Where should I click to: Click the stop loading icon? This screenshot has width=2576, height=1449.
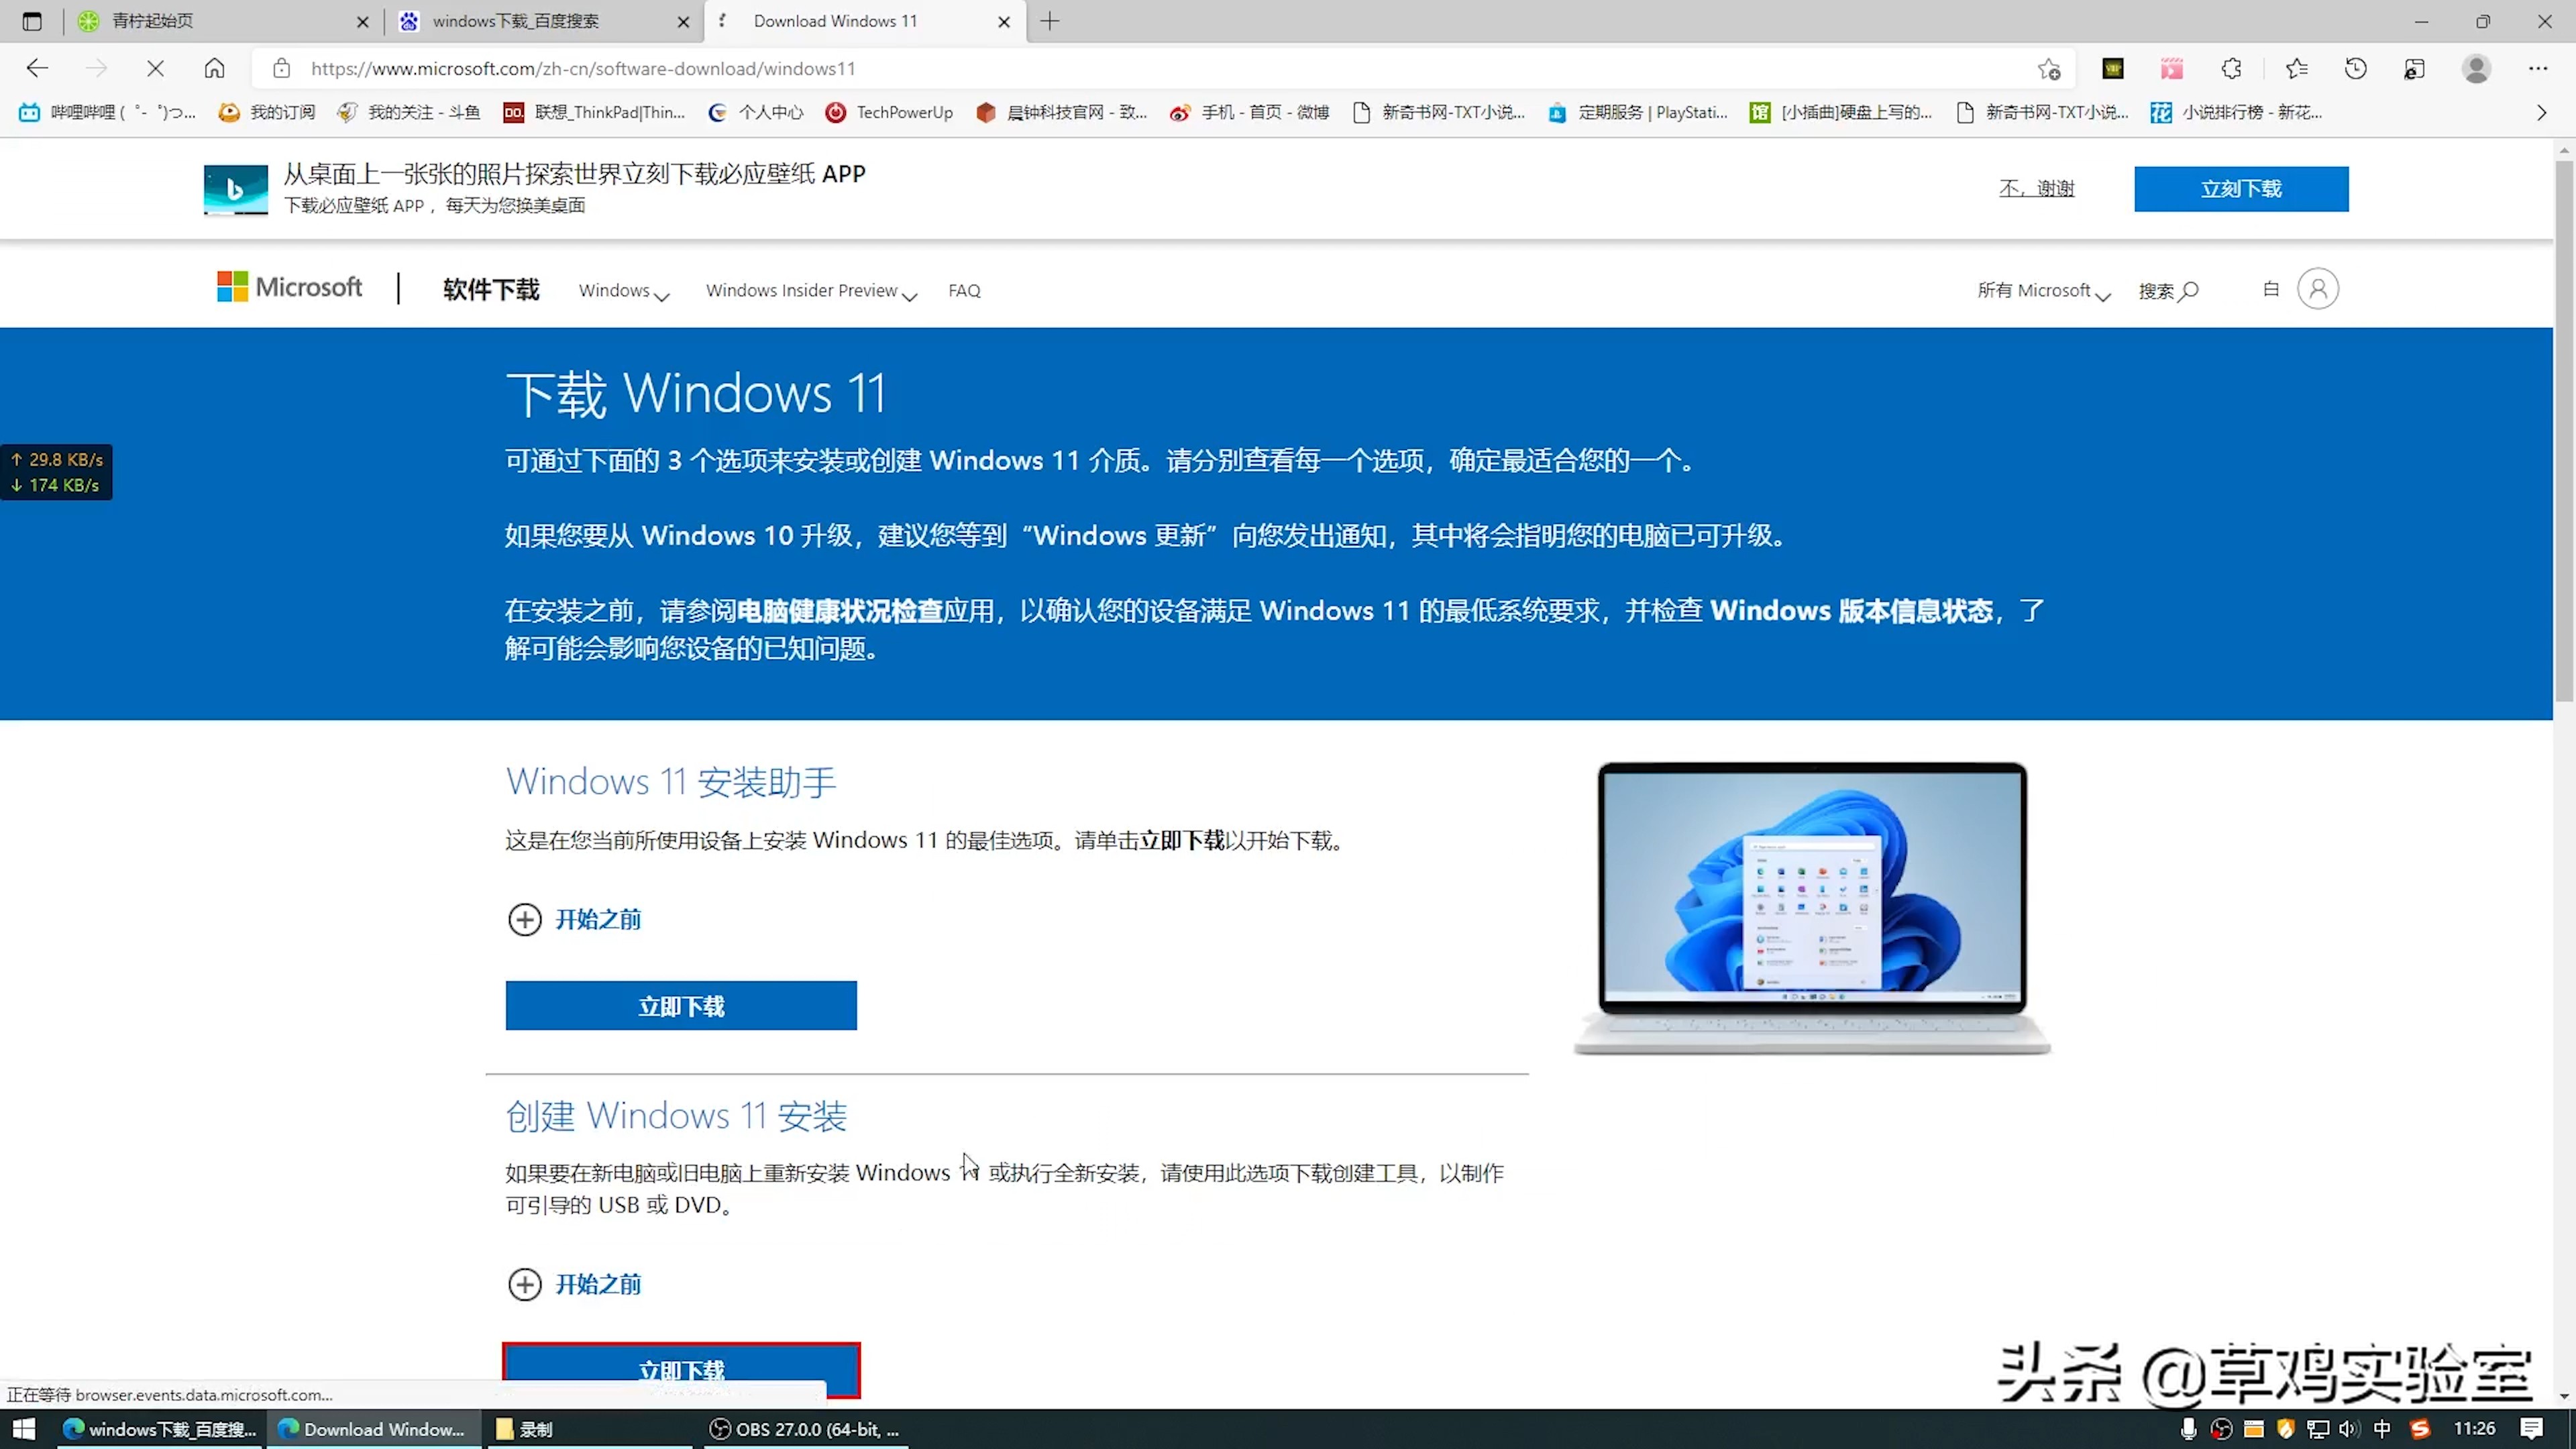point(155,68)
